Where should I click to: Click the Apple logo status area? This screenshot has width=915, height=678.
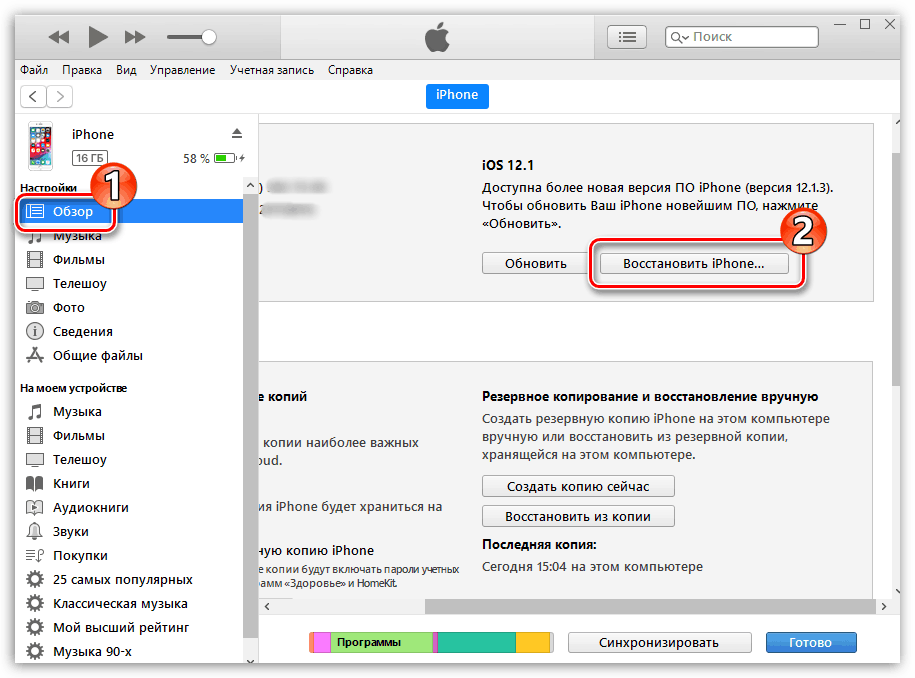437,37
